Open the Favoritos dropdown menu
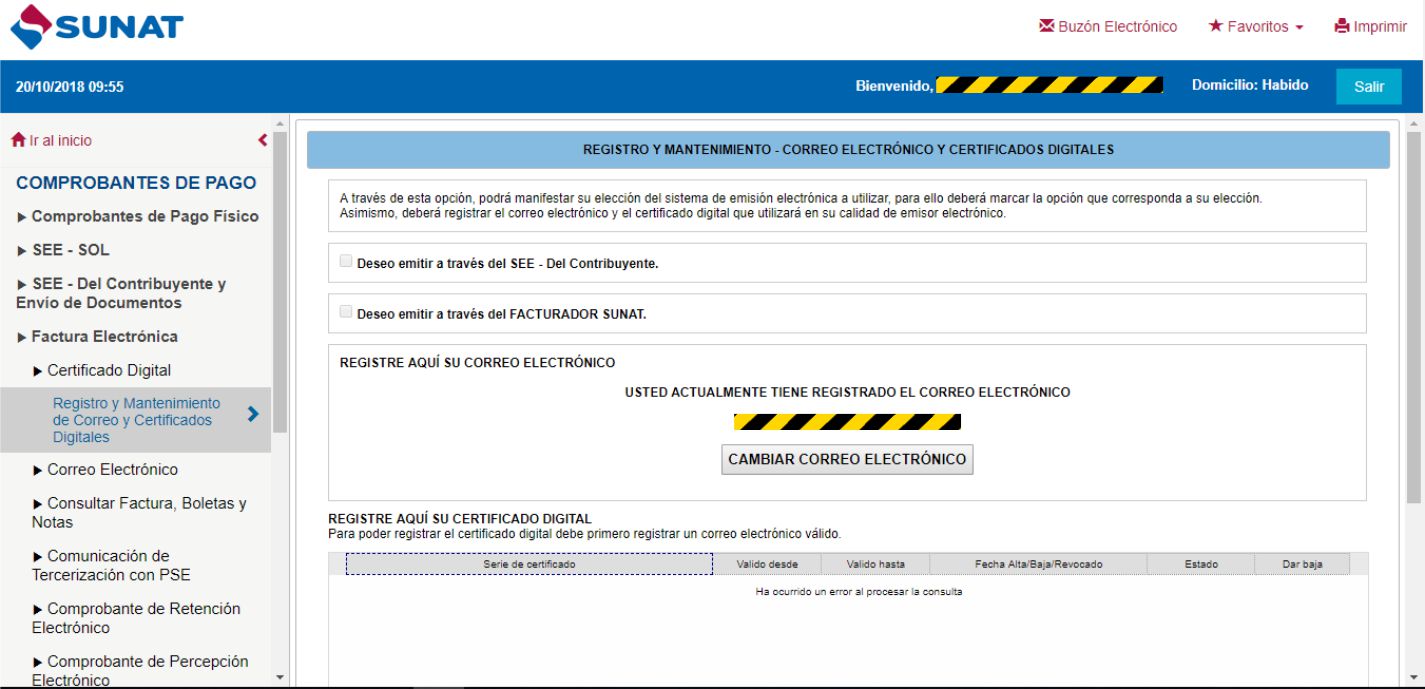The height and width of the screenshot is (689, 1425). pyautogui.click(x=1256, y=27)
